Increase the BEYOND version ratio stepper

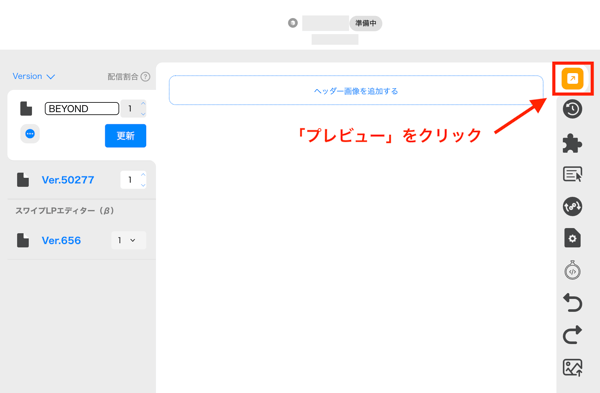143,104
